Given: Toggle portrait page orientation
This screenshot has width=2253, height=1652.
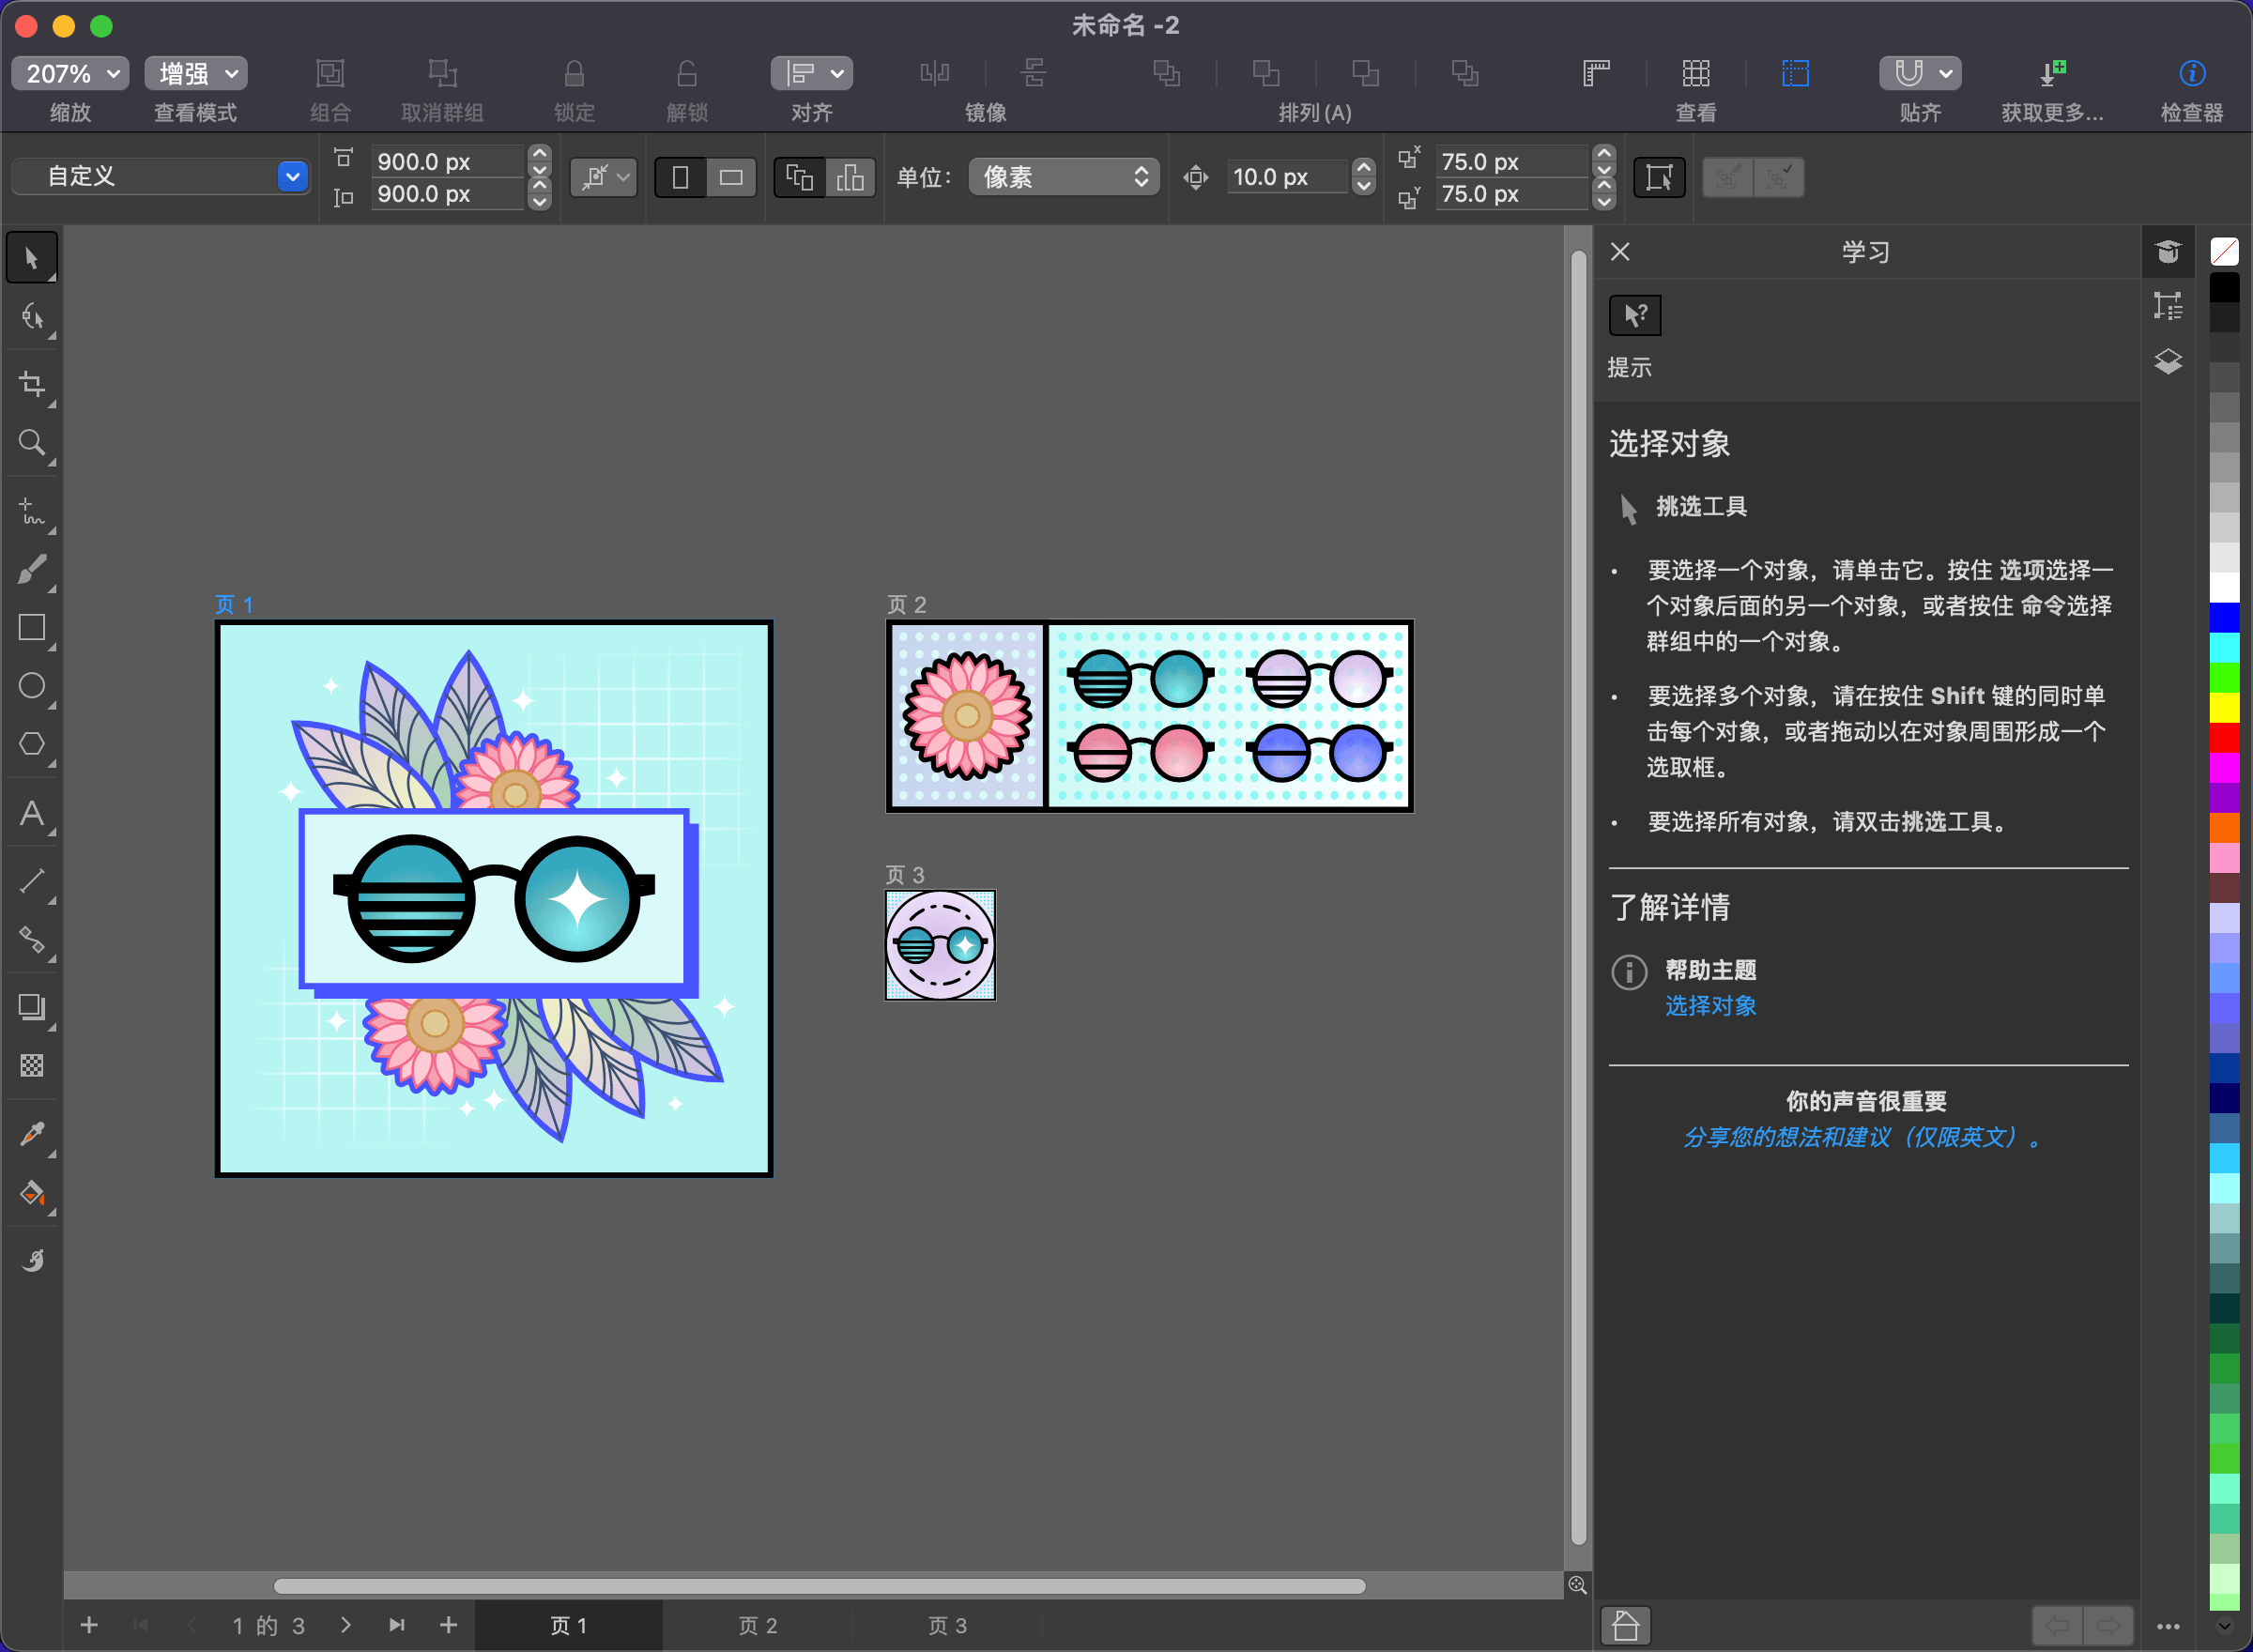Looking at the screenshot, I should pos(680,178).
